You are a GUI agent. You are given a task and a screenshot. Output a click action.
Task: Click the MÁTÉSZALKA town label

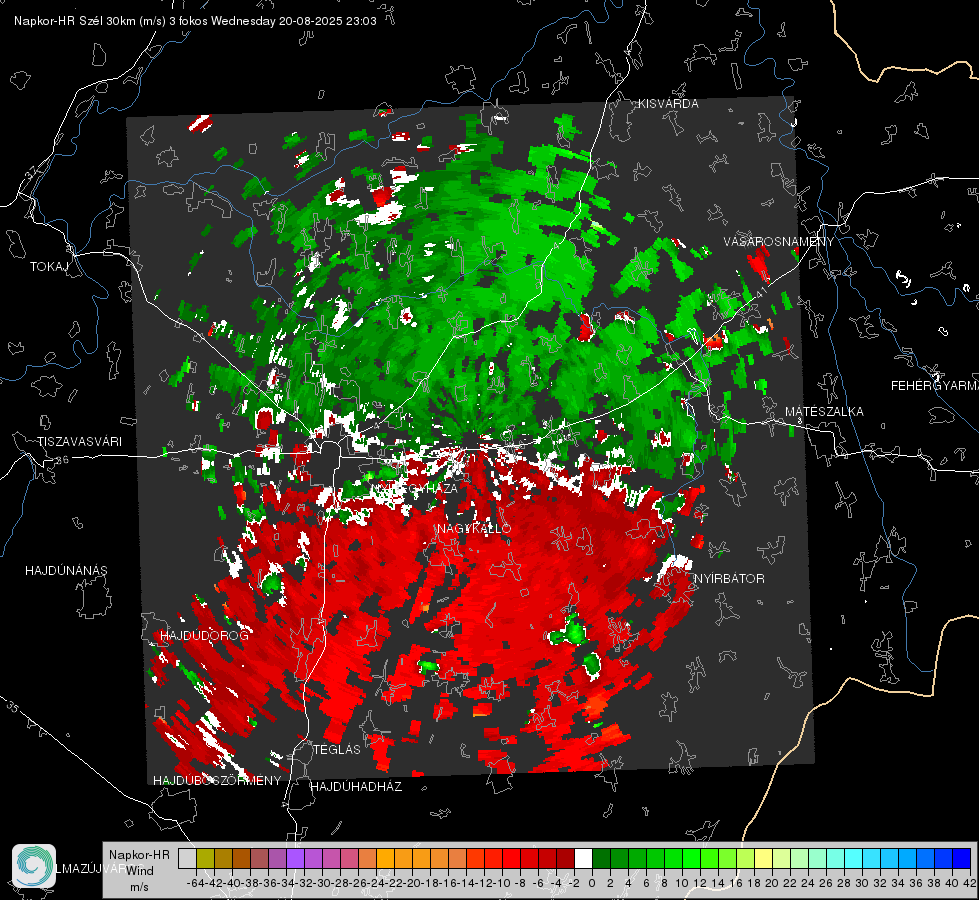pos(824,412)
